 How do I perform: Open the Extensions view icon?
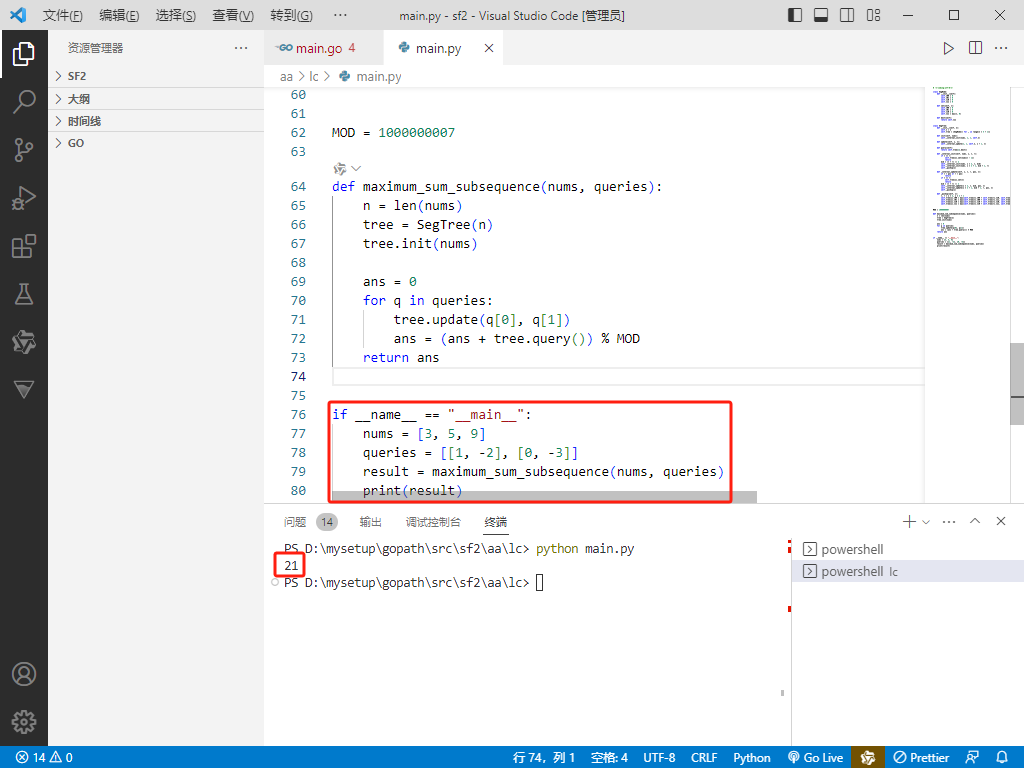click(x=24, y=246)
